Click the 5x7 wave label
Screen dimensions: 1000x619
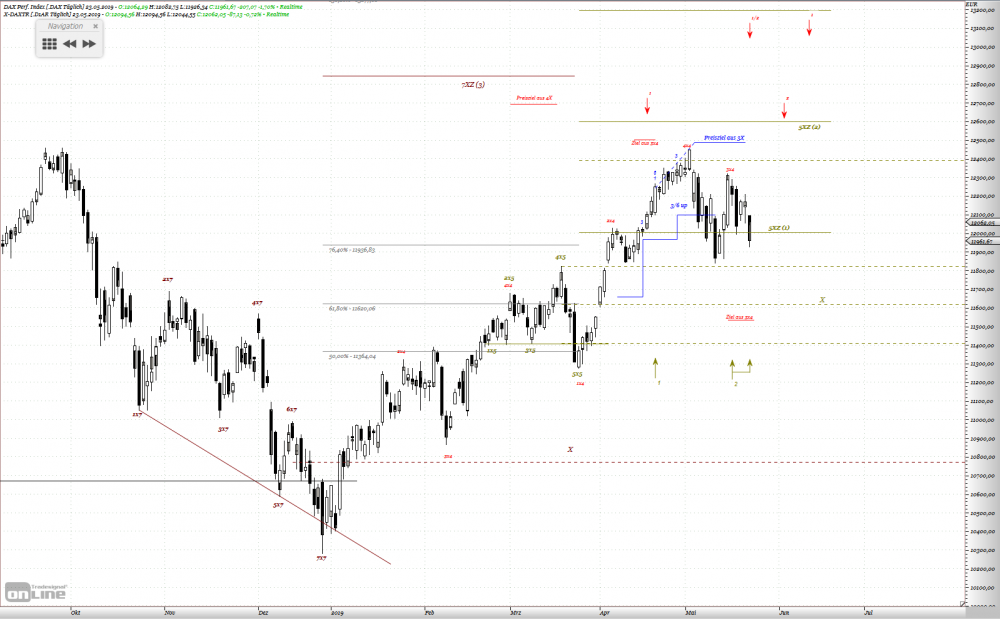coord(278,505)
